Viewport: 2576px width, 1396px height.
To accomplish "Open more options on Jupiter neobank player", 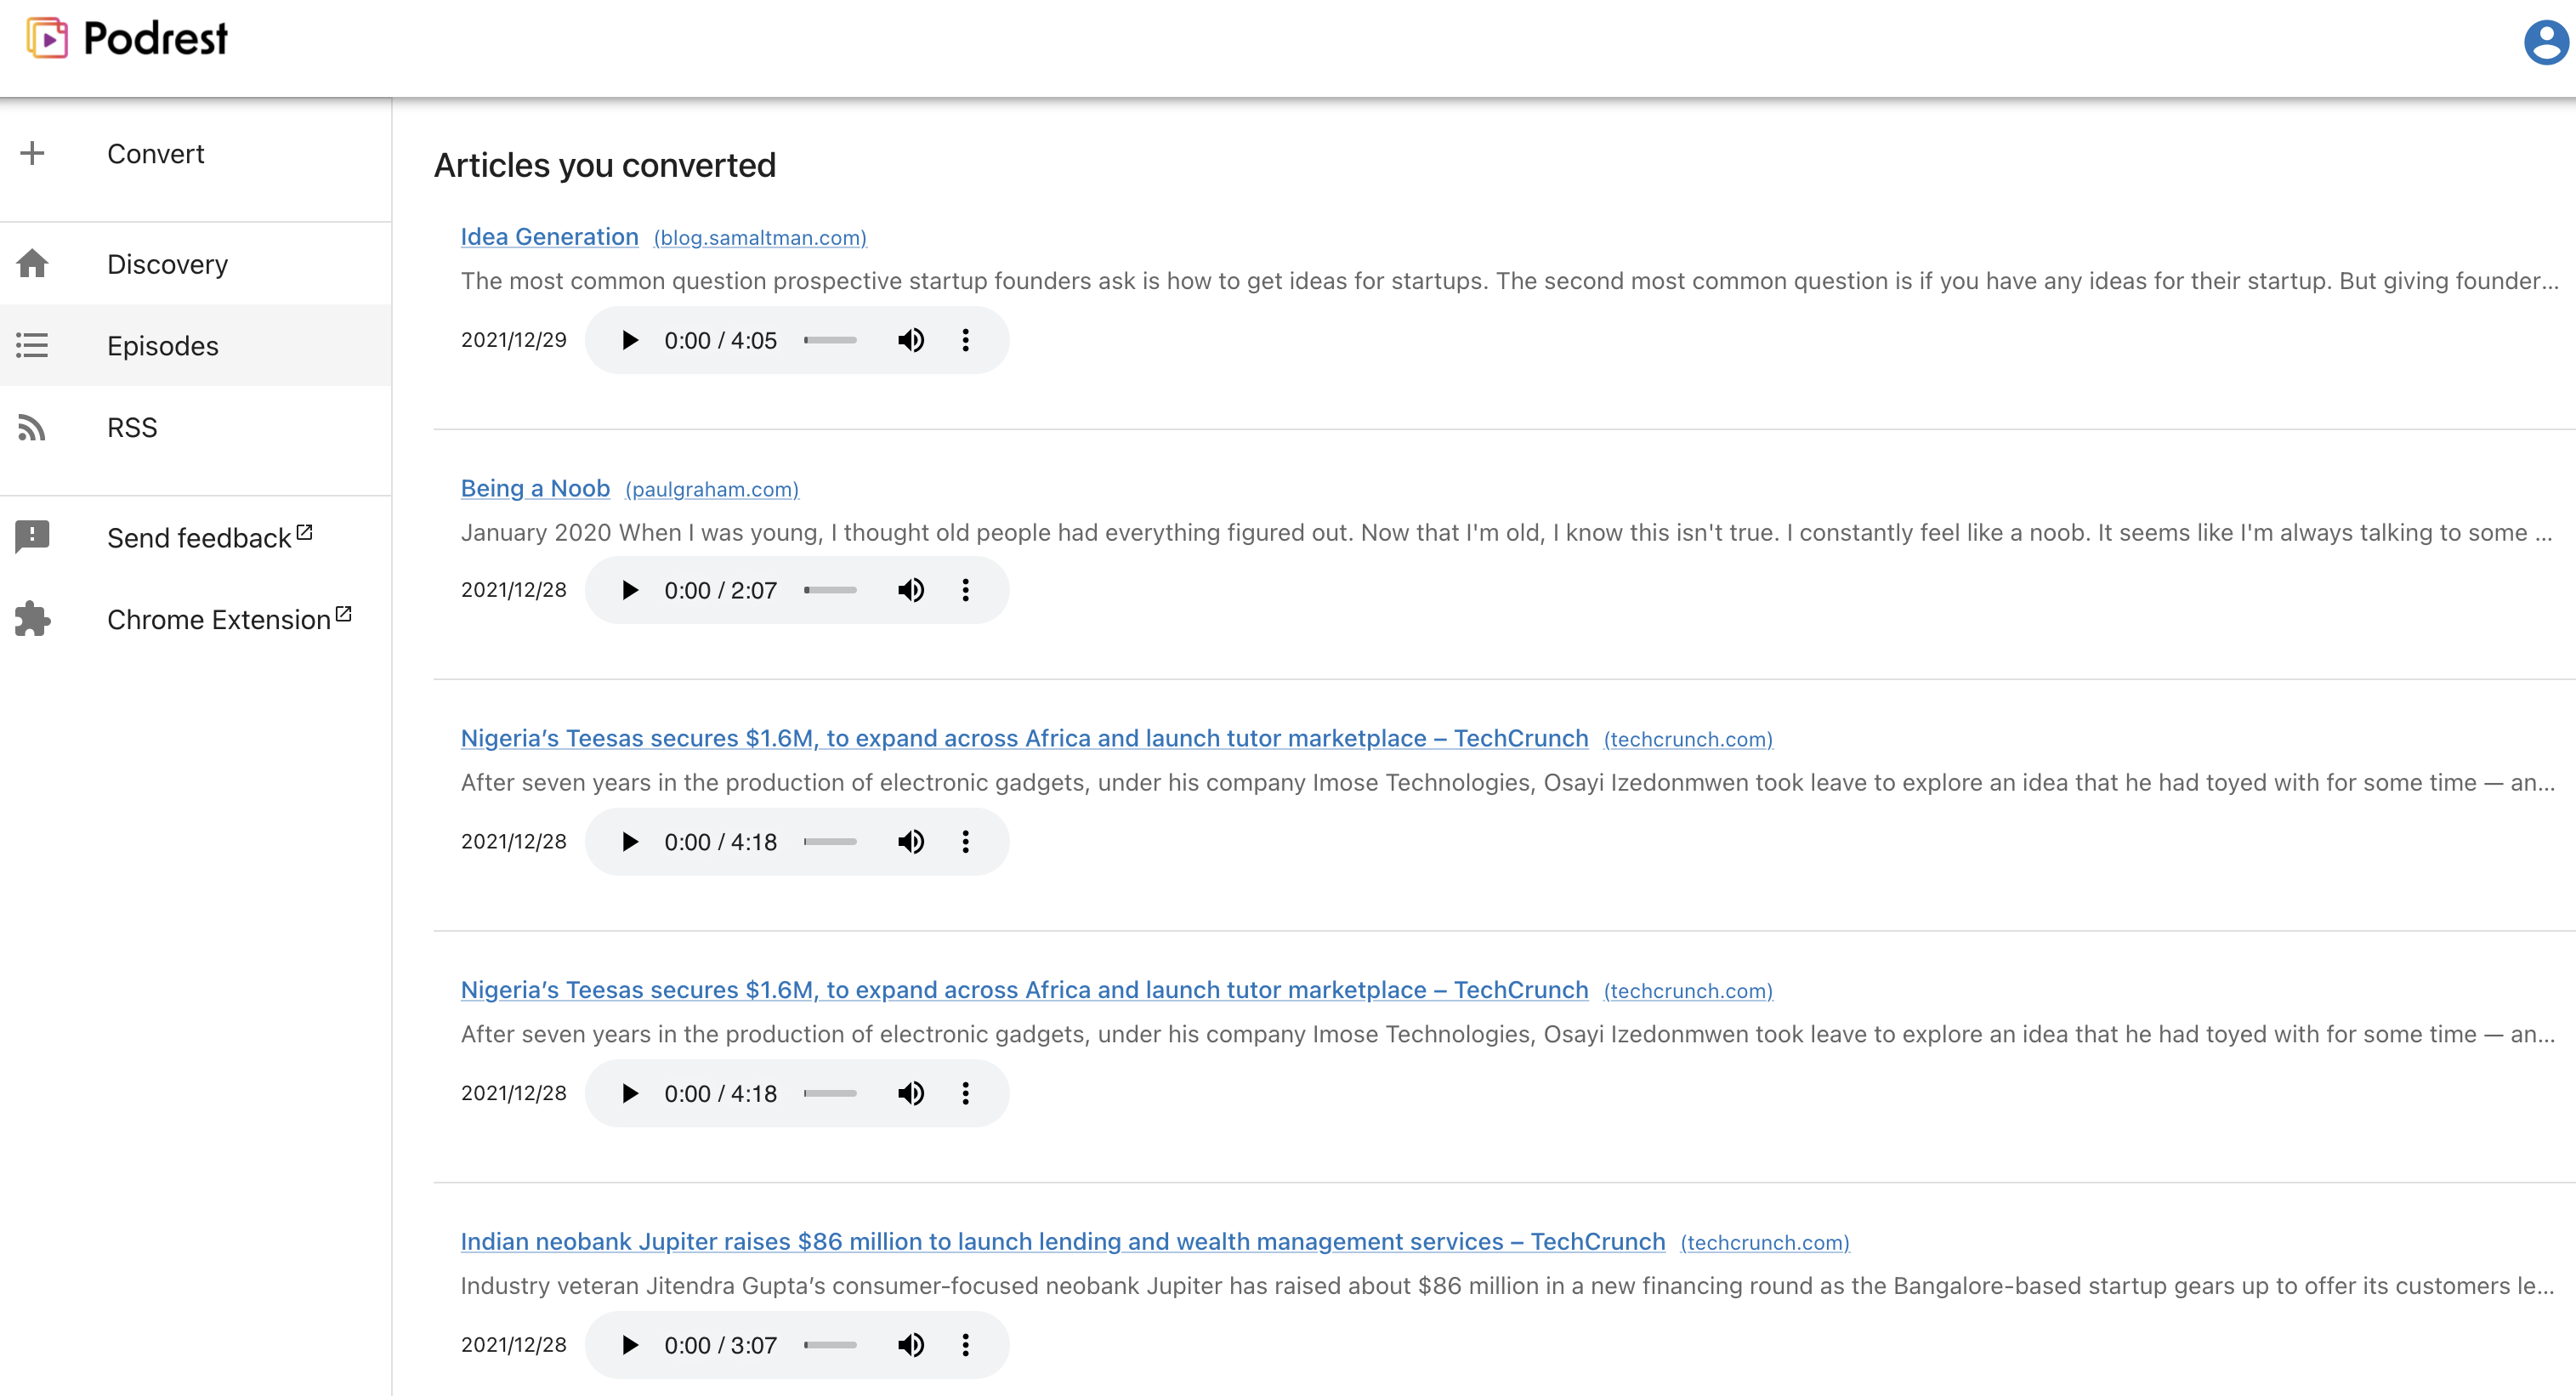I will tap(965, 1345).
